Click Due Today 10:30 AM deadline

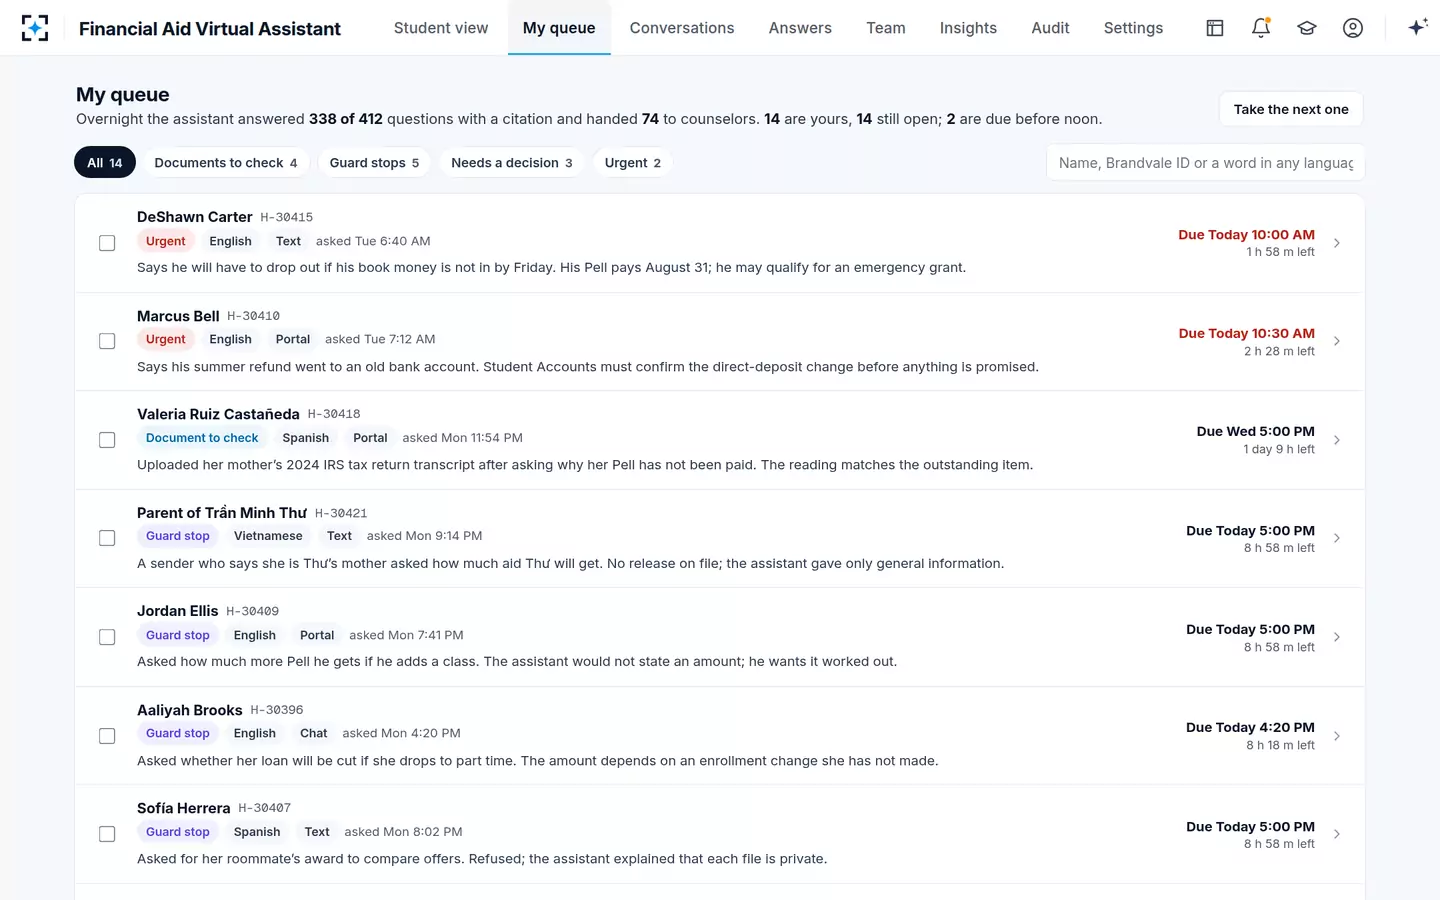click(x=1246, y=333)
